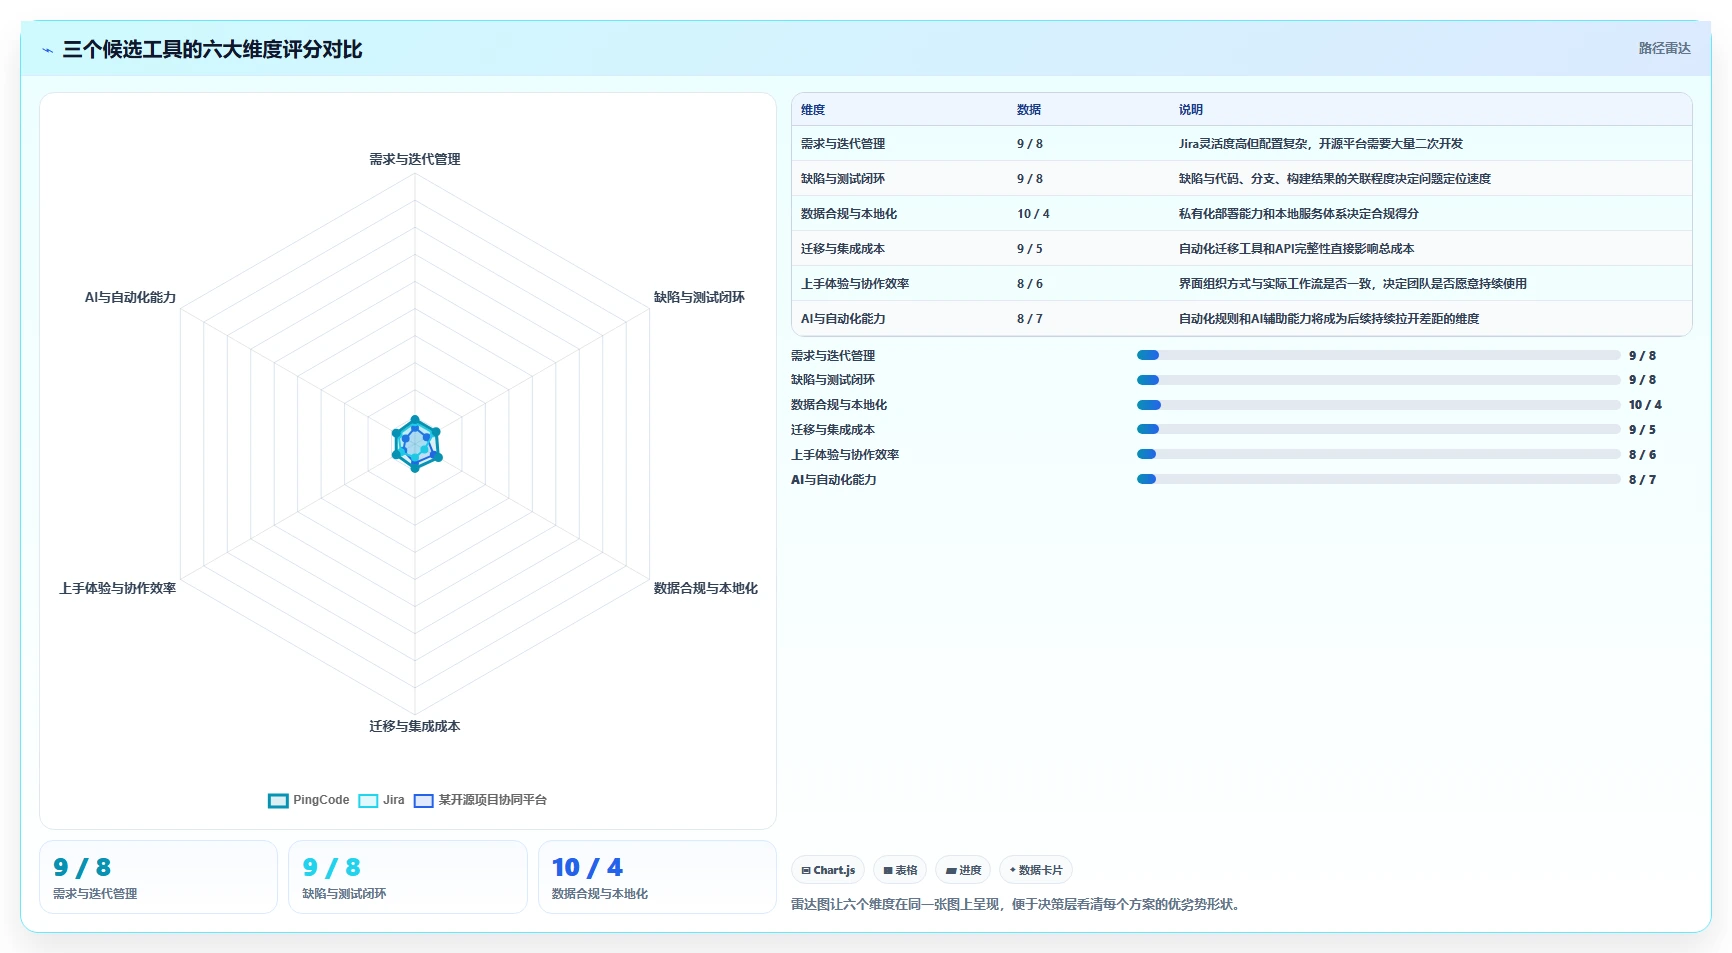This screenshot has height=953, width=1732.
Task: Click progress value 10 / 4 beside the bar
Action: (x=1645, y=405)
